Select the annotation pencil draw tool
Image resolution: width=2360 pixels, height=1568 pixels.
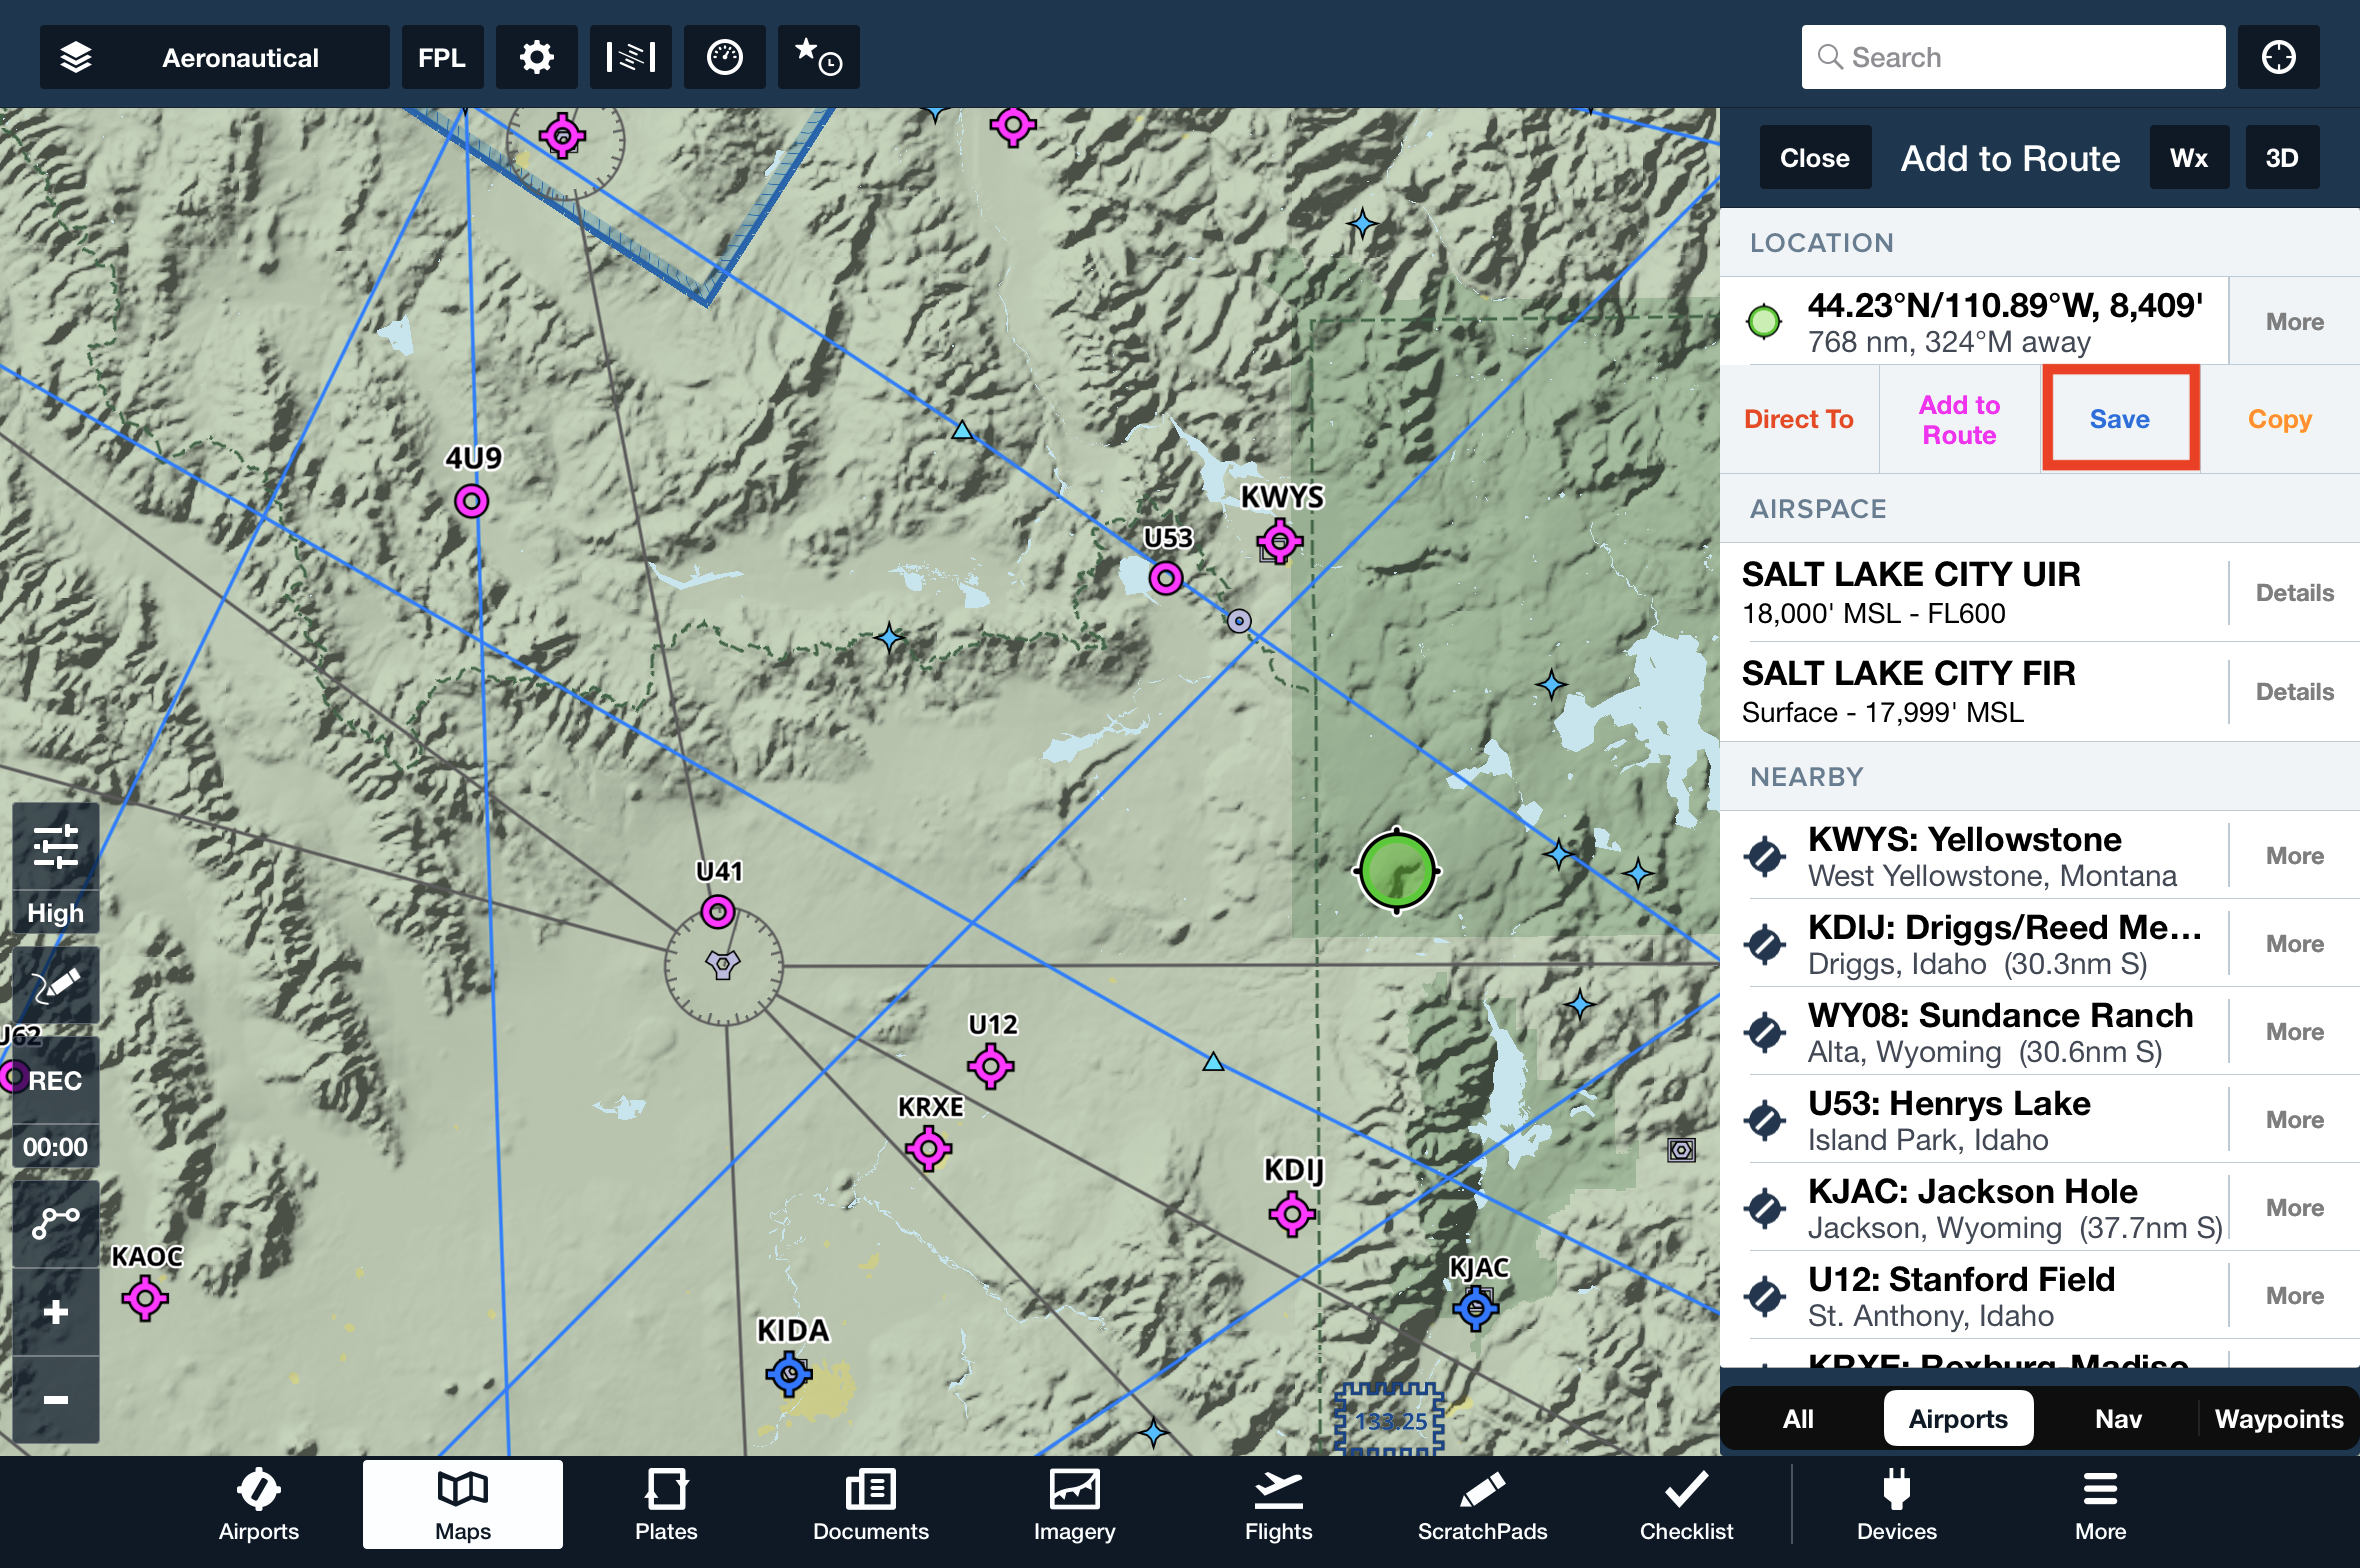[x=56, y=985]
